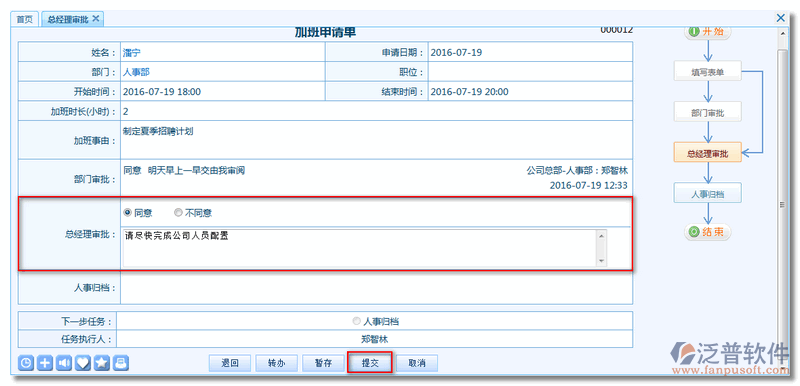The width and height of the screenshot is (800, 386).
Task: Close the 总经理审批 tab with its X
Action: tap(95, 19)
